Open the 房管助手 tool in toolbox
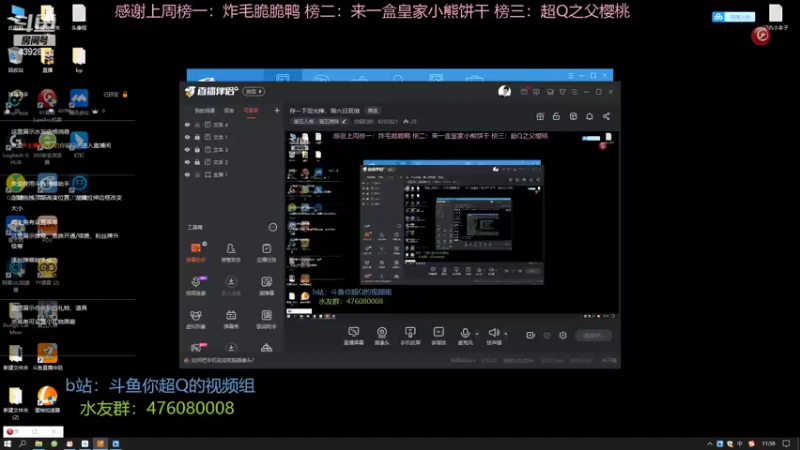 click(231, 252)
